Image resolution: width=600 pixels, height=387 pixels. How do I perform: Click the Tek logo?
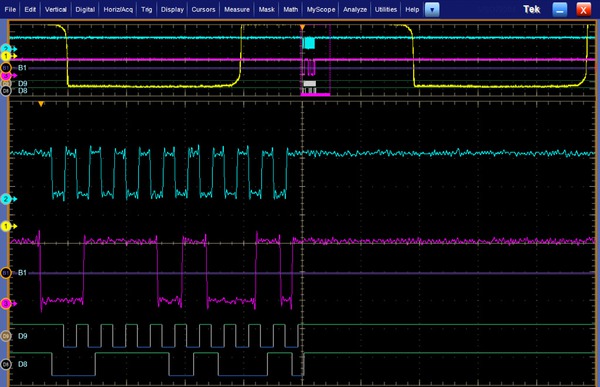(x=532, y=10)
